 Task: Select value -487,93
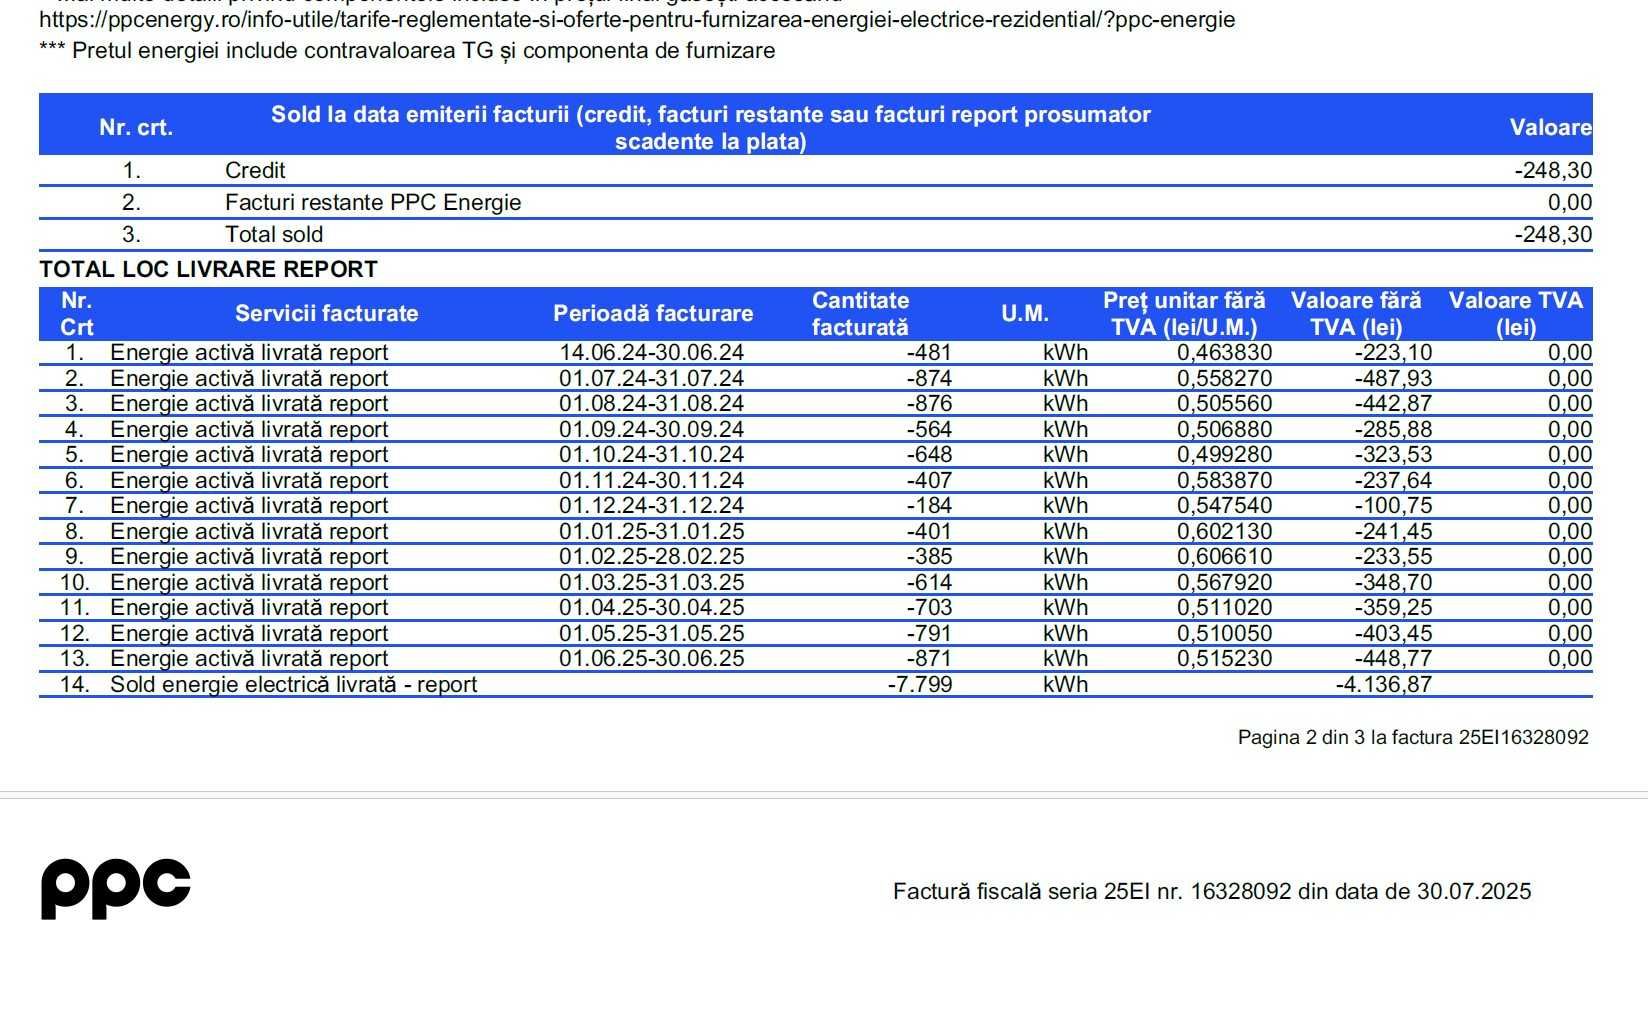(1394, 379)
